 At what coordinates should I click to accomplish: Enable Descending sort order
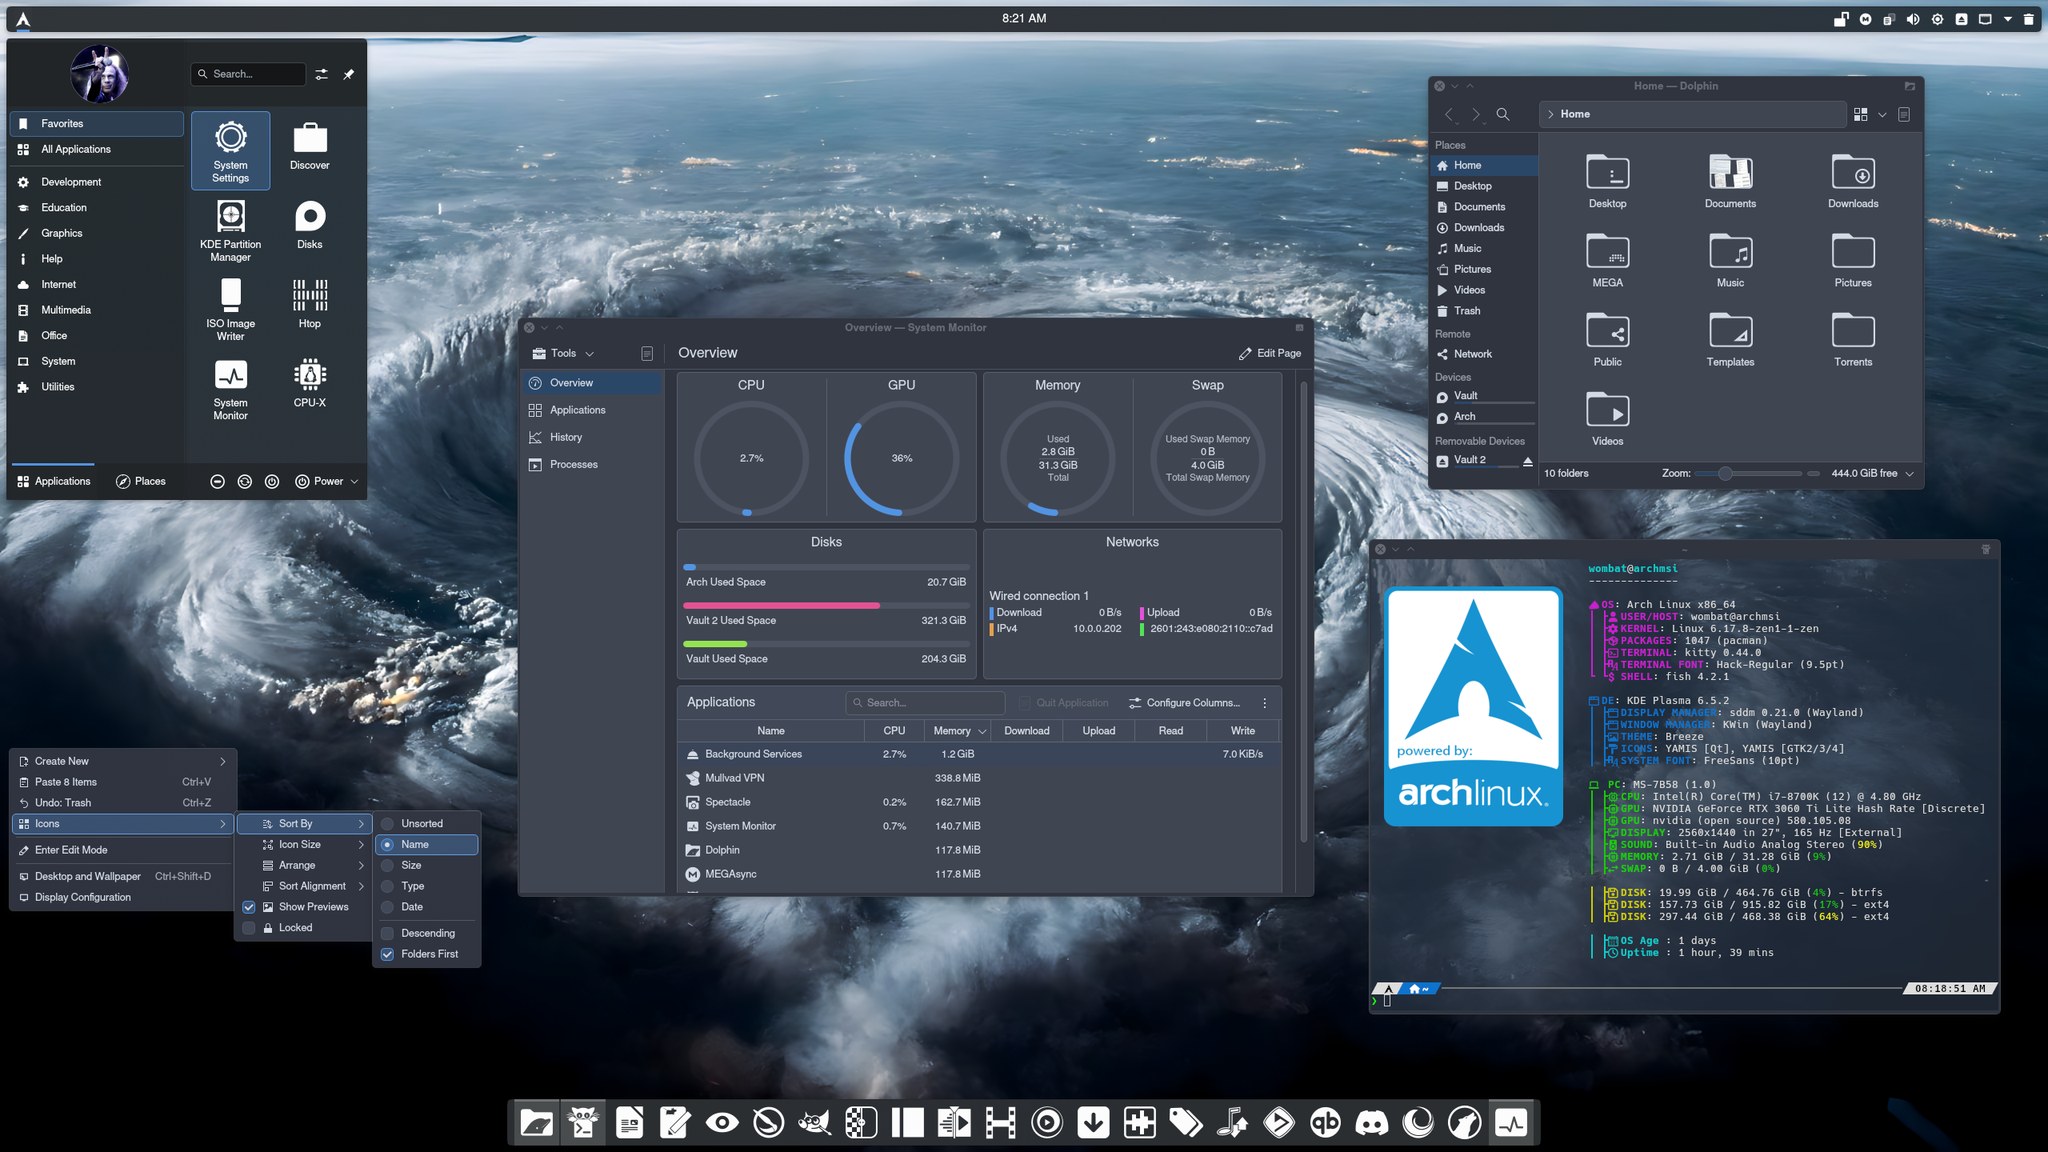(427, 933)
